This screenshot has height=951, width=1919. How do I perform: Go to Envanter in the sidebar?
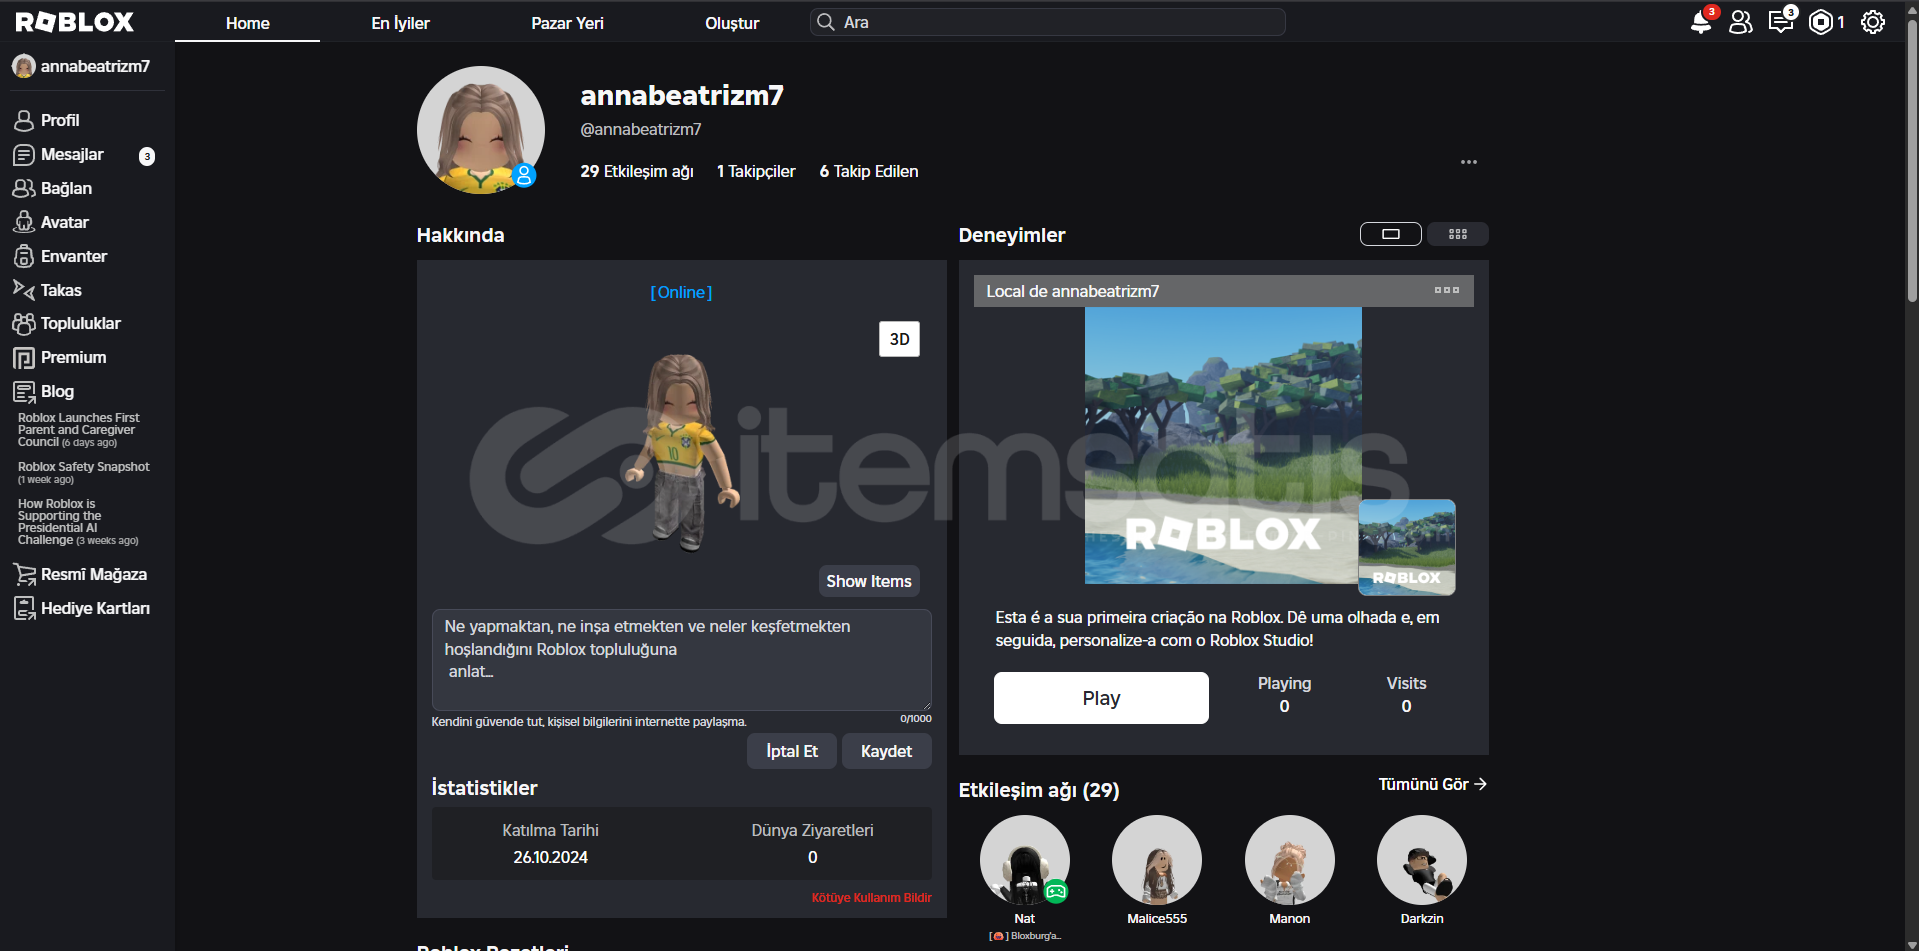[x=73, y=256]
